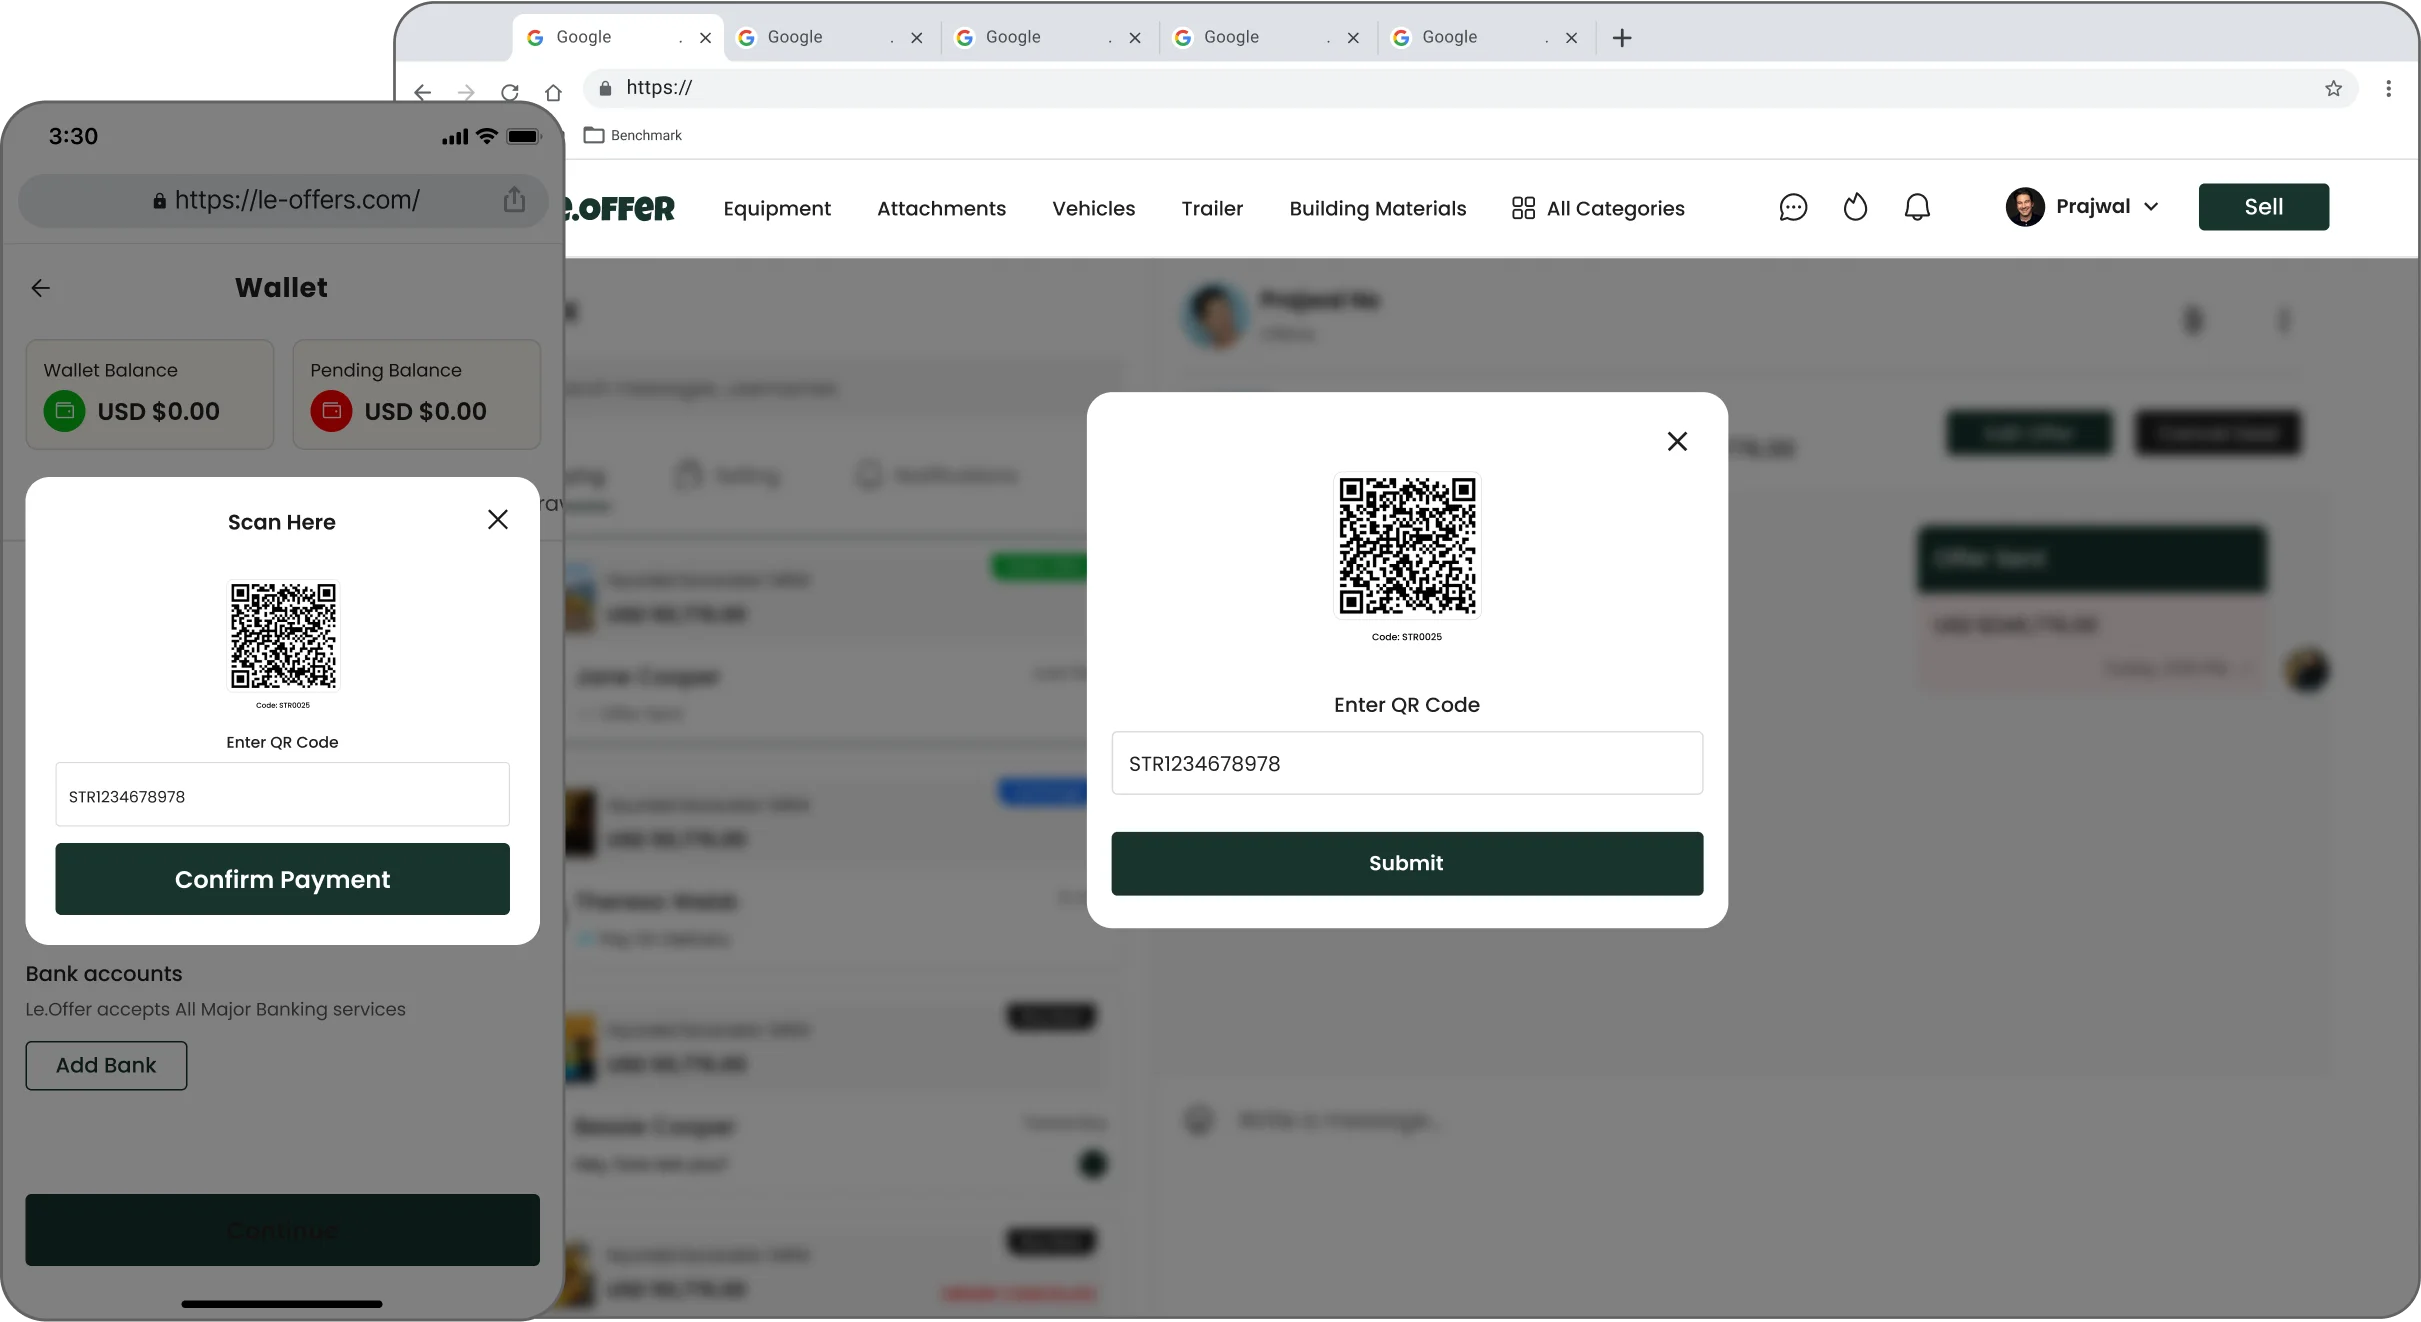Expand All Categories menu
Image resolution: width=2421 pixels, height=1322 pixels.
click(1598, 208)
